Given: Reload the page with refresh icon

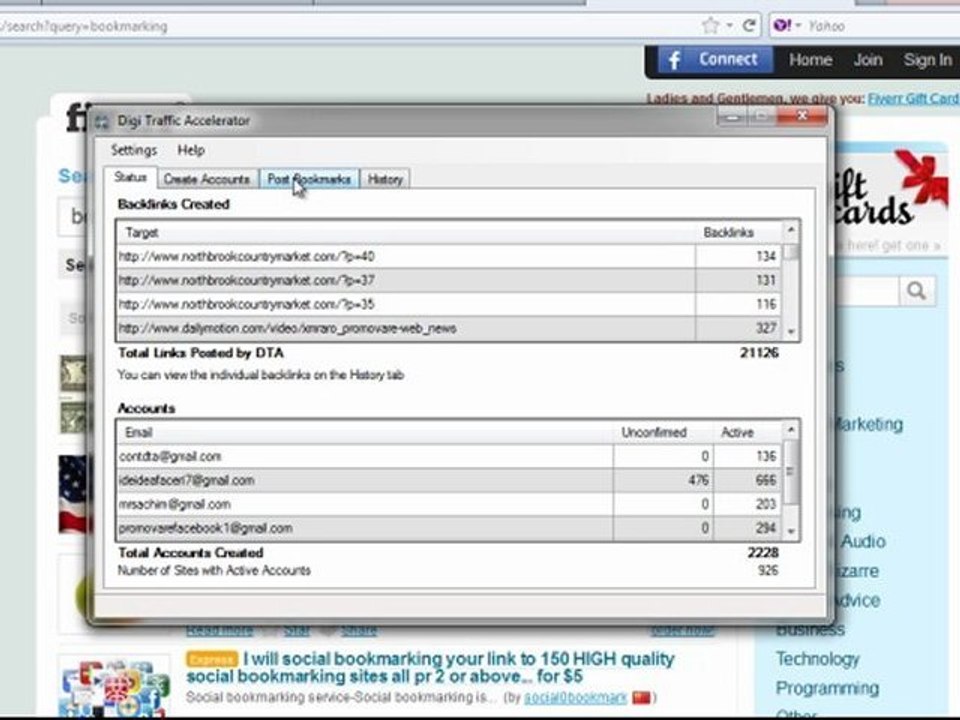Looking at the screenshot, I should 749,26.
